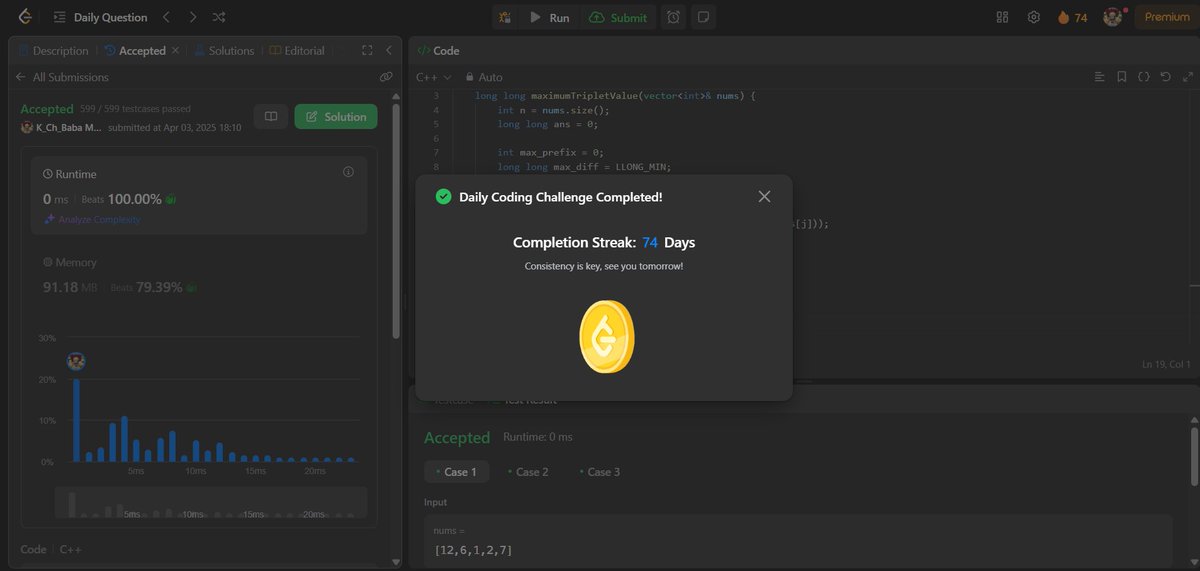Close the Daily Coding Challenge dialog

pos(764,197)
